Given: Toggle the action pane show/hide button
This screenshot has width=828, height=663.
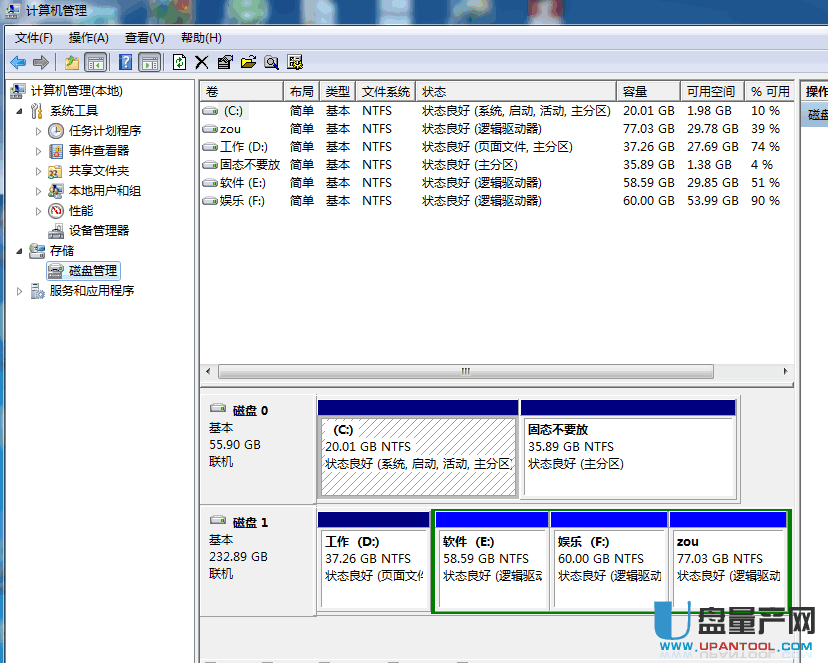Looking at the screenshot, I should [x=150, y=62].
